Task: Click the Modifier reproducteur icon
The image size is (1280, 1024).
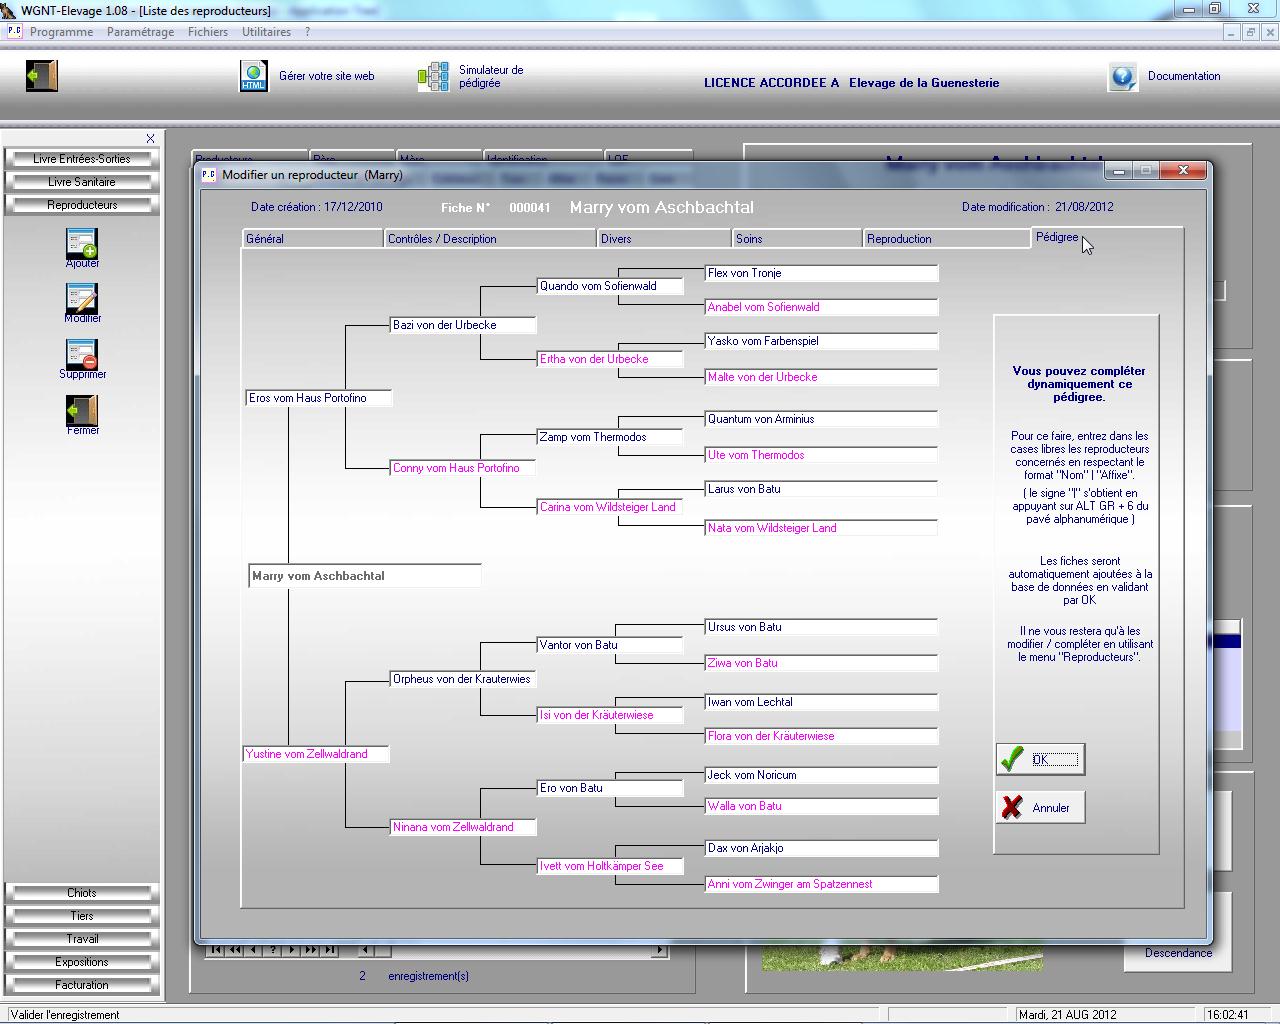Action: coord(82,299)
